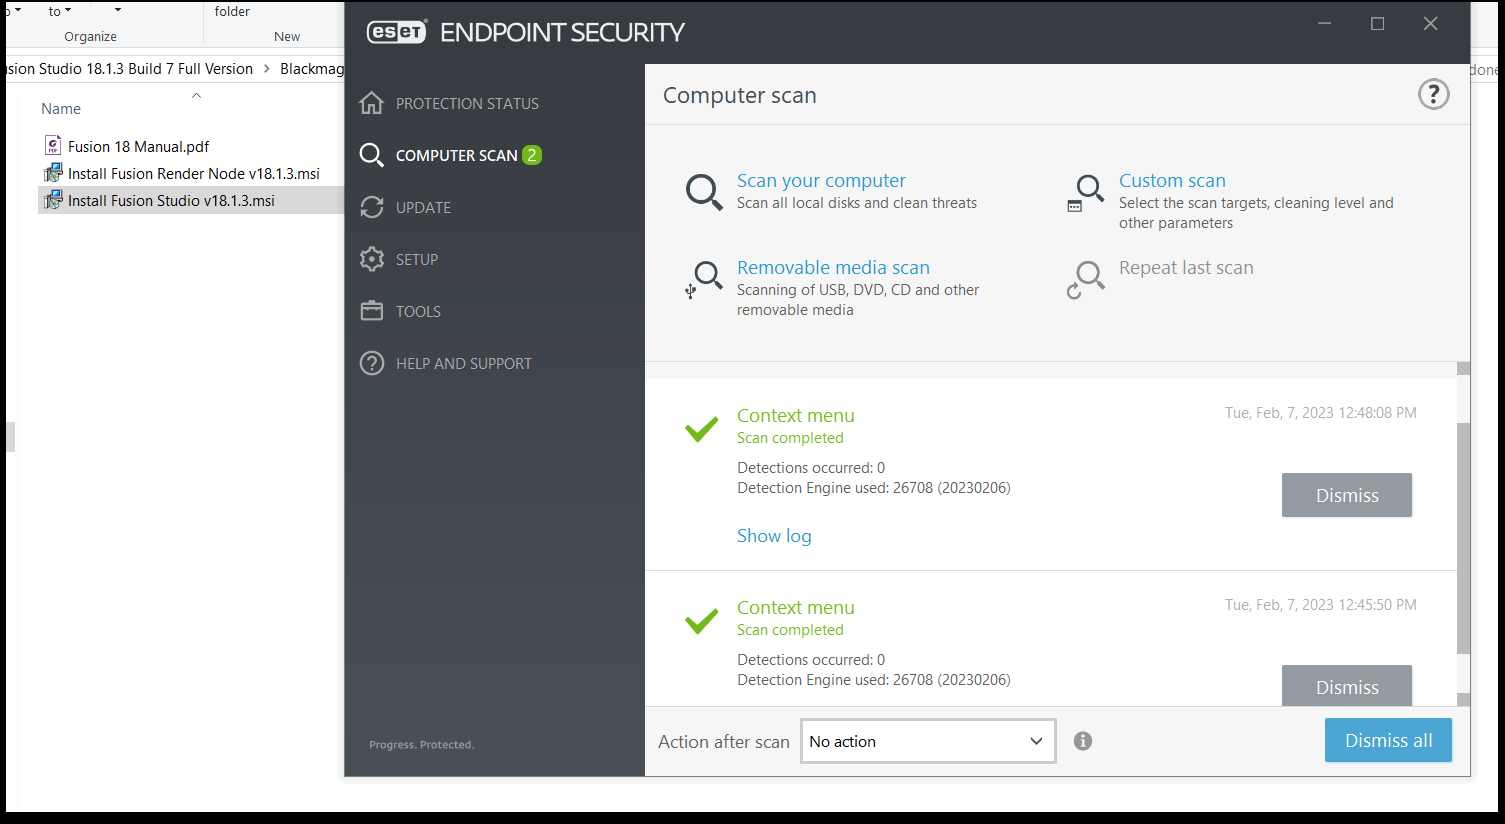
Task: Click the Computer Scan magnifier icon in sidebar
Action: coord(371,155)
